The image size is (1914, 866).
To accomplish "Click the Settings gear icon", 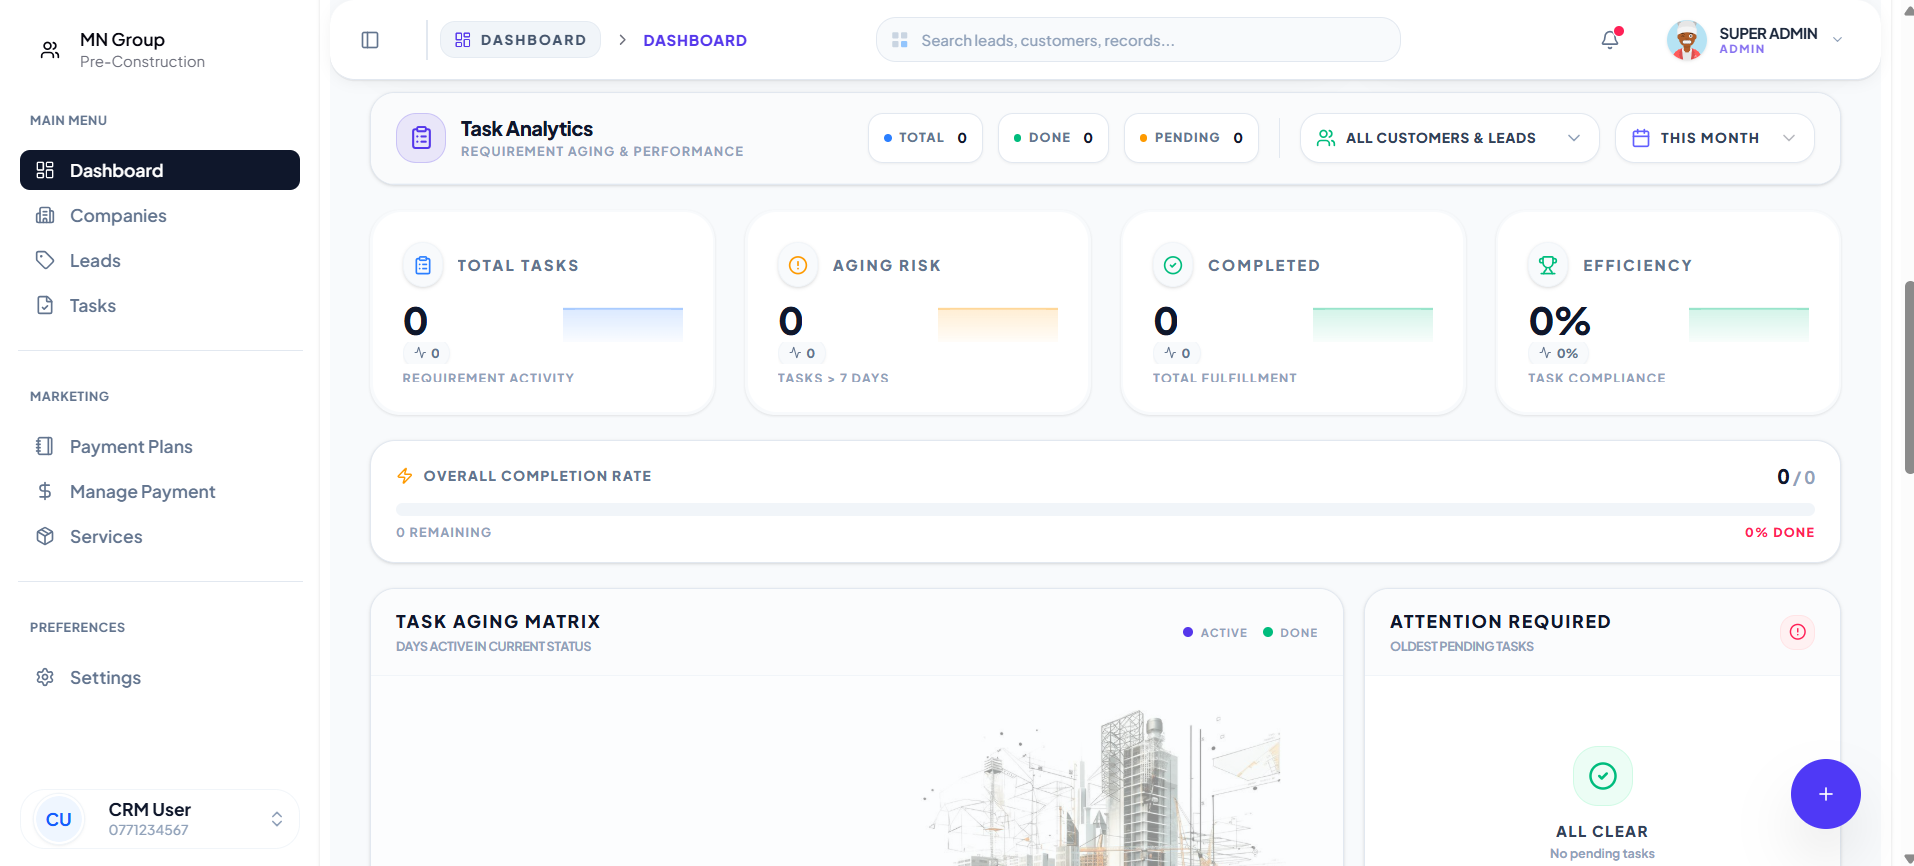I will coord(45,677).
